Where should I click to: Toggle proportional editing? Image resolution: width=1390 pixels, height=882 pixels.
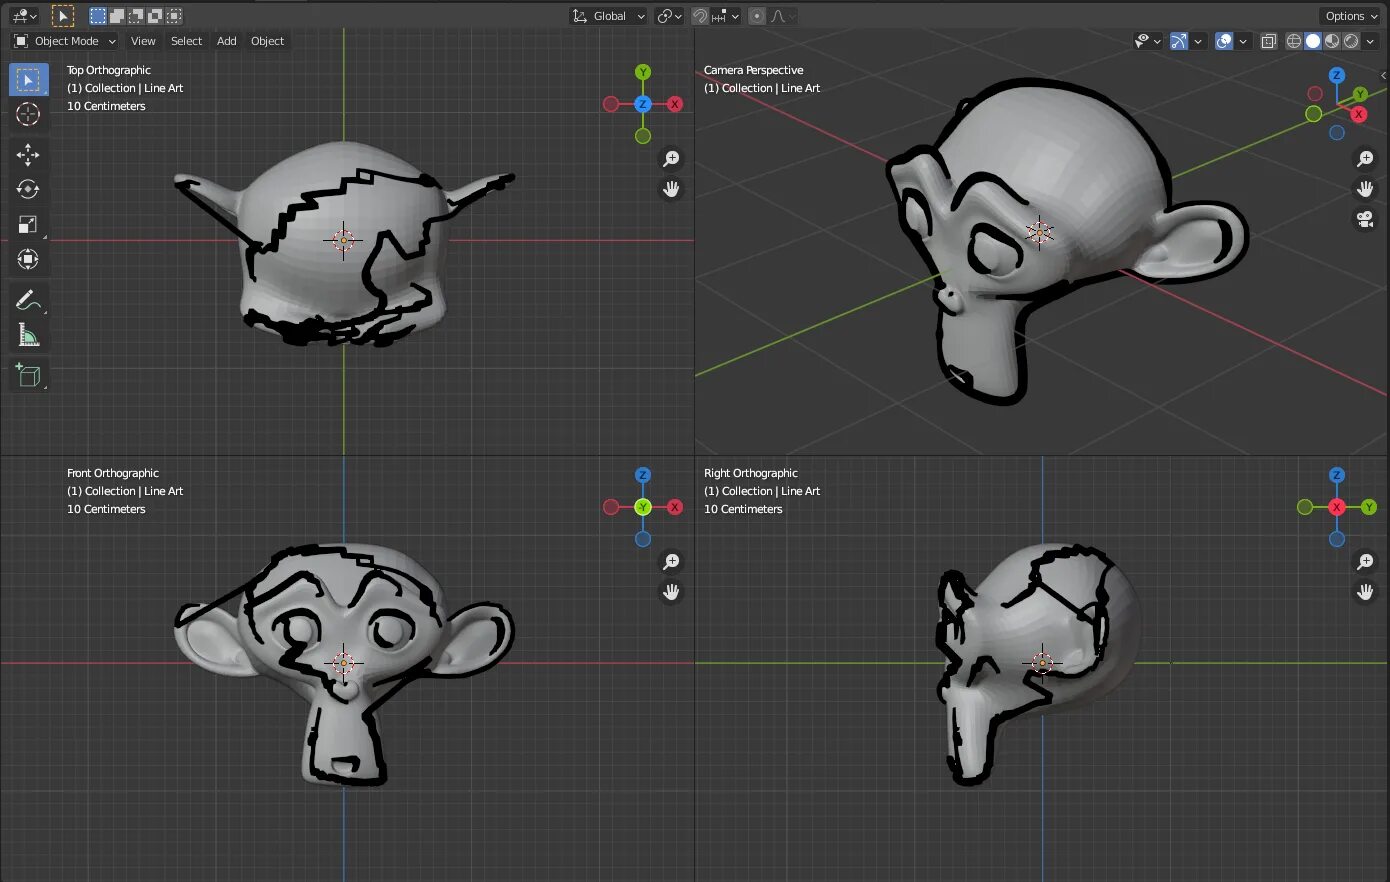757,16
